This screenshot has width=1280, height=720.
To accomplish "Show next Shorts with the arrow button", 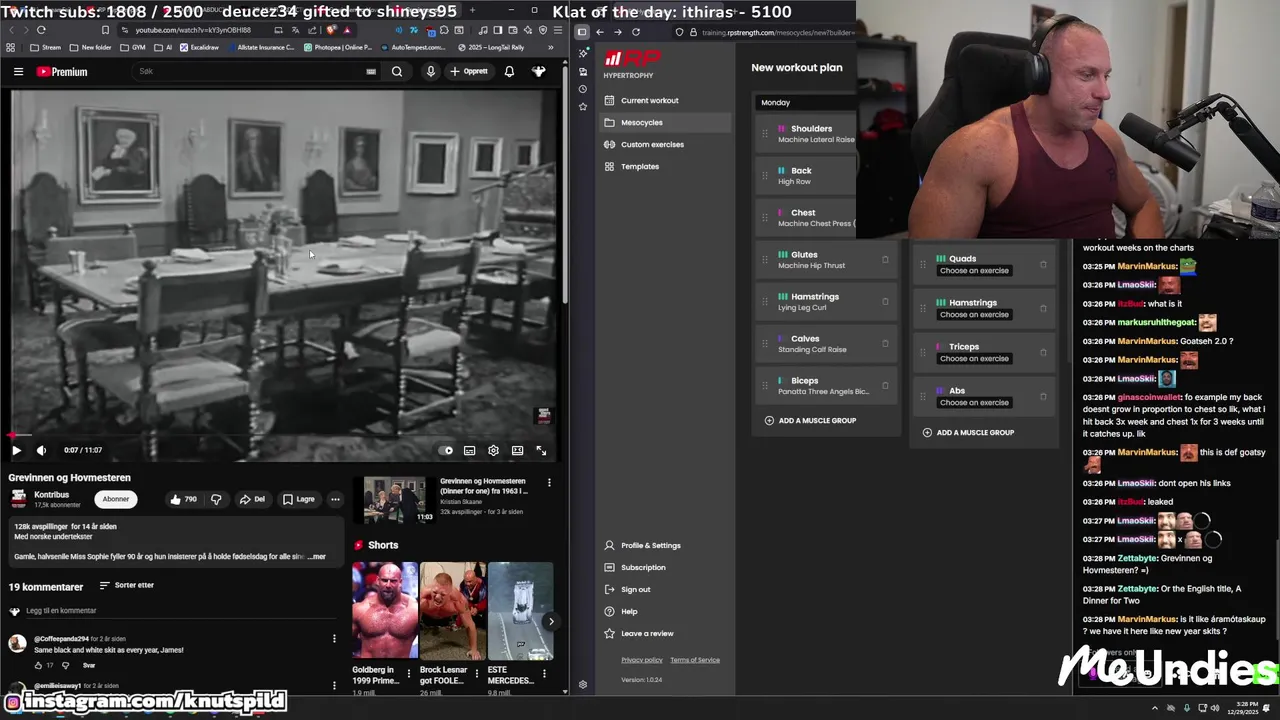I will pyautogui.click(x=550, y=622).
